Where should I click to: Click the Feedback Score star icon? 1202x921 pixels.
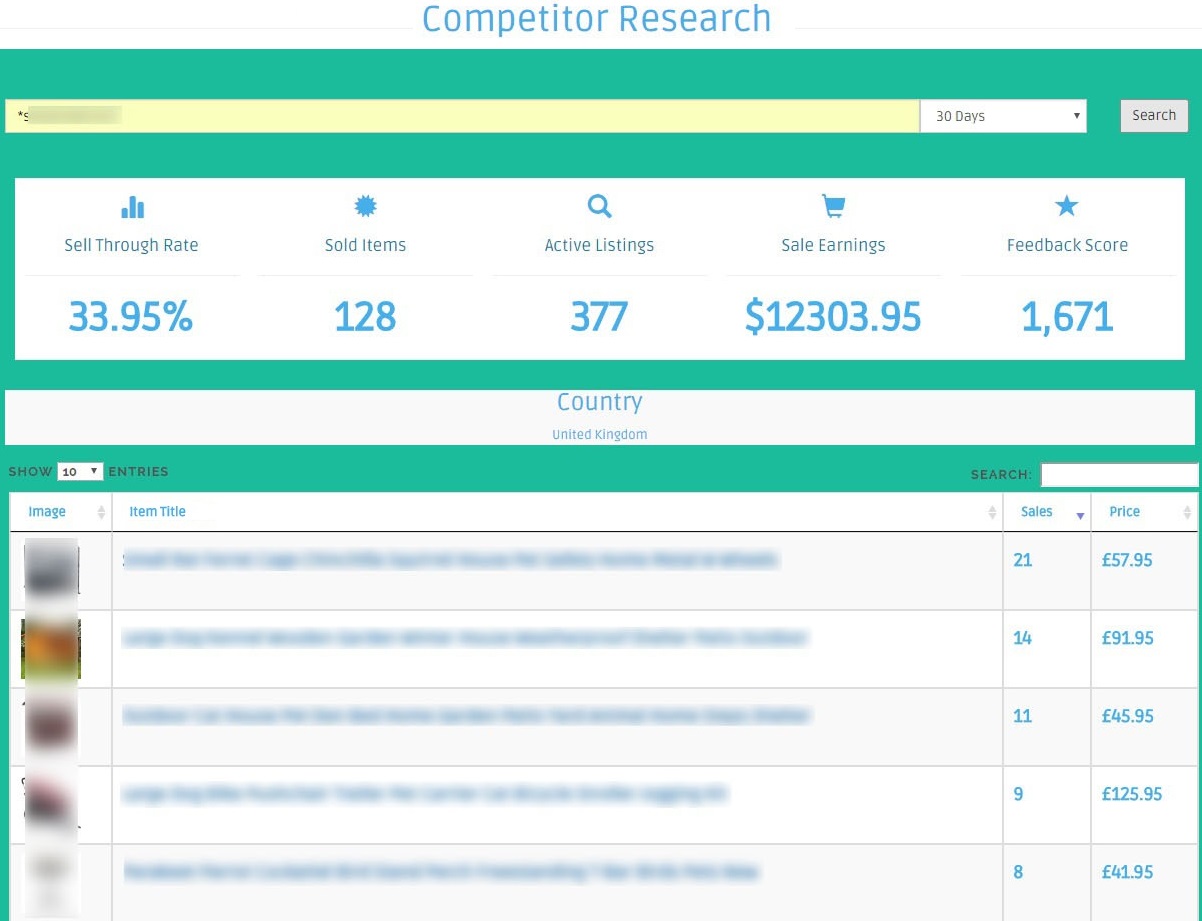1067,206
